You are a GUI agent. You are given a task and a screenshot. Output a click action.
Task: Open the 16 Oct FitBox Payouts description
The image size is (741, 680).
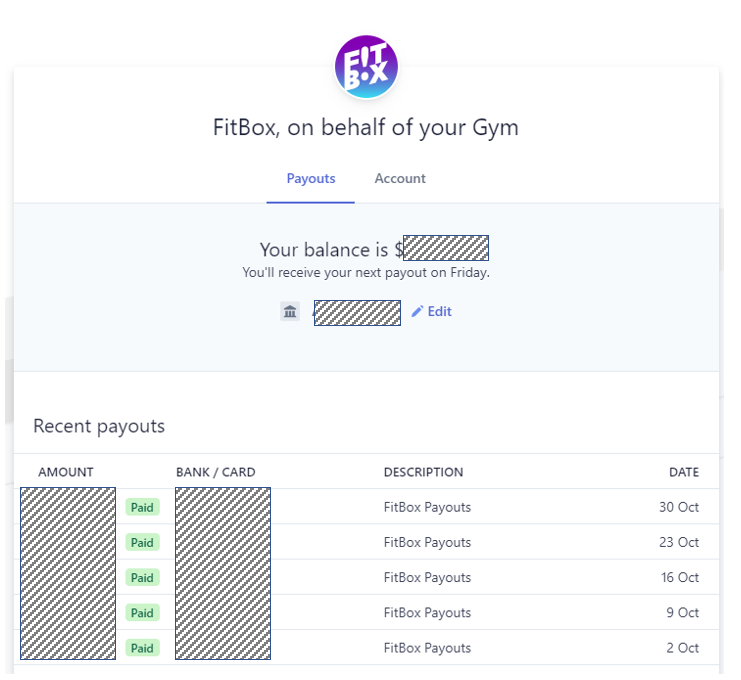click(427, 577)
